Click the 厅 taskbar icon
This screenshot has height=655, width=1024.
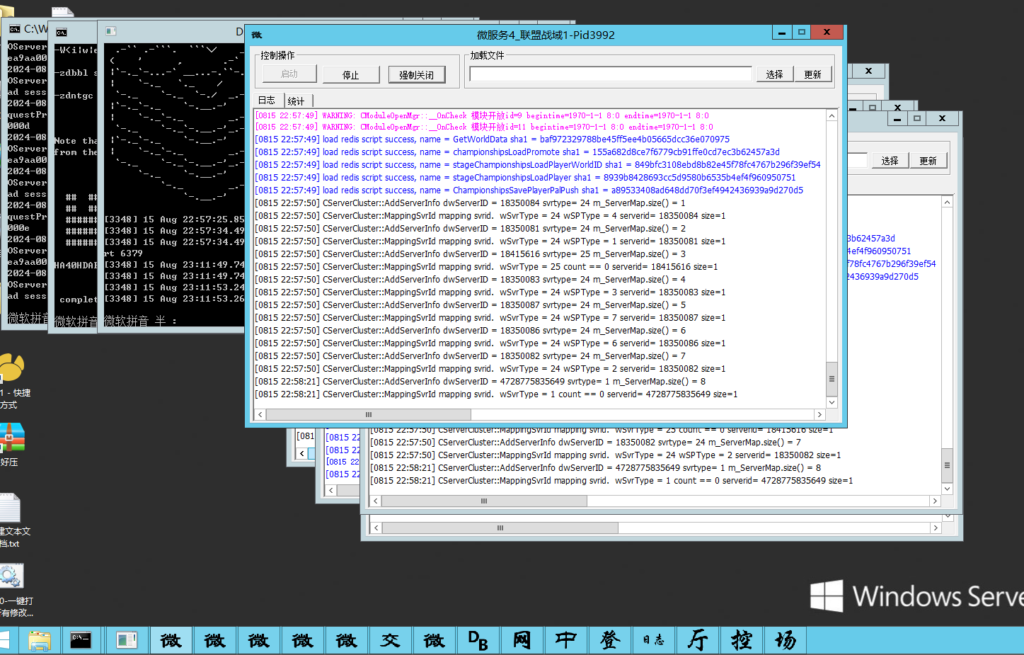[x=697, y=640]
